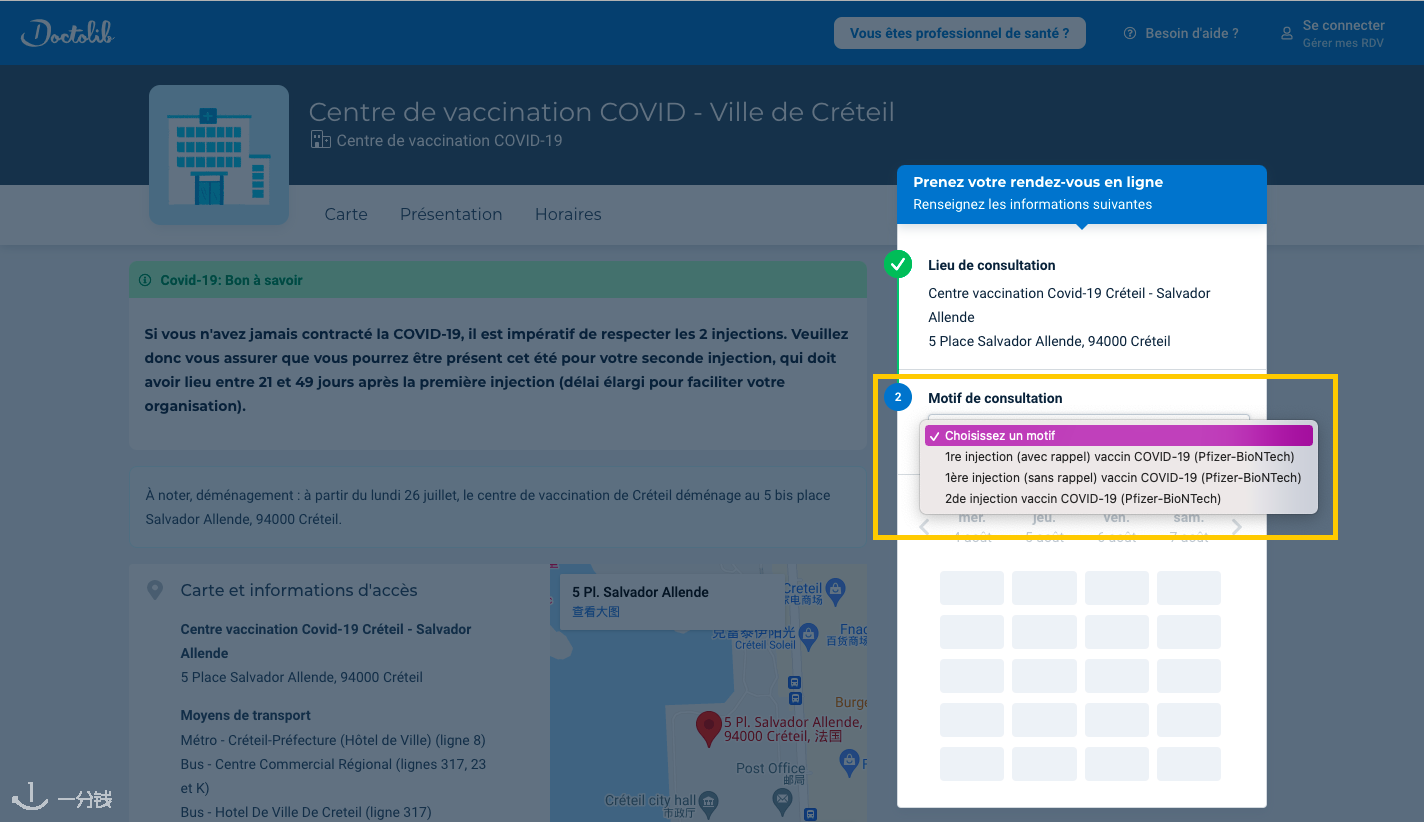The height and width of the screenshot is (822, 1424).
Task: Click the Bus - Hotel De Ville De Creteil text
Action: pyautogui.click(x=306, y=812)
